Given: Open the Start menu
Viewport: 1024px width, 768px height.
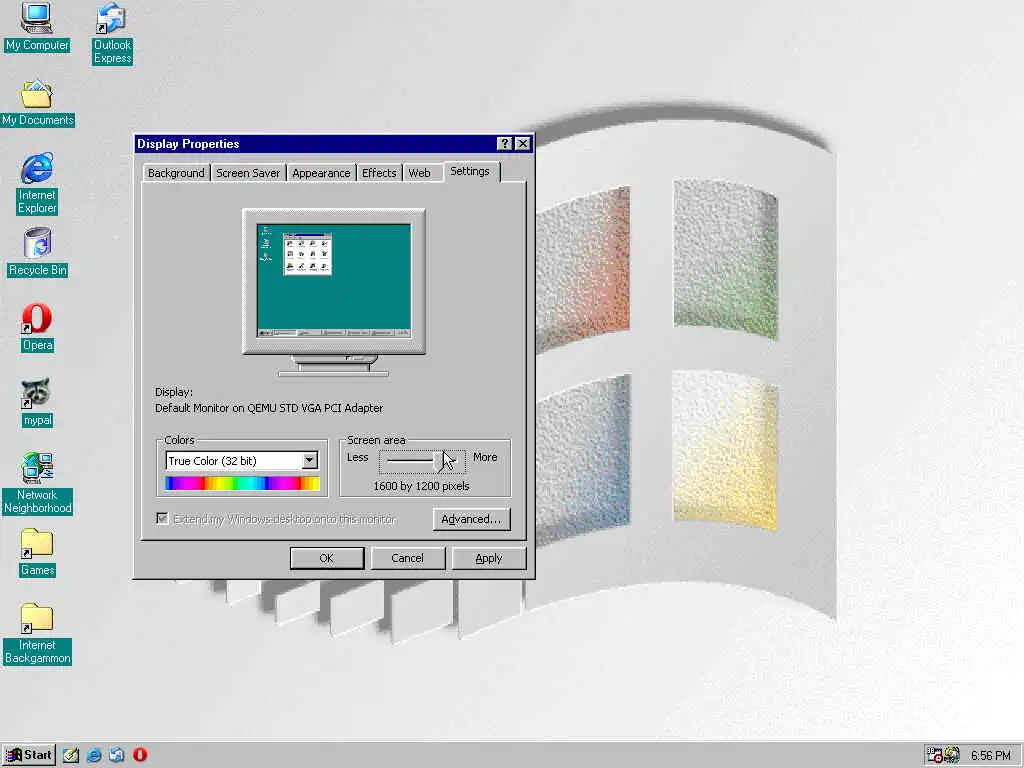Looking at the screenshot, I should [29, 755].
